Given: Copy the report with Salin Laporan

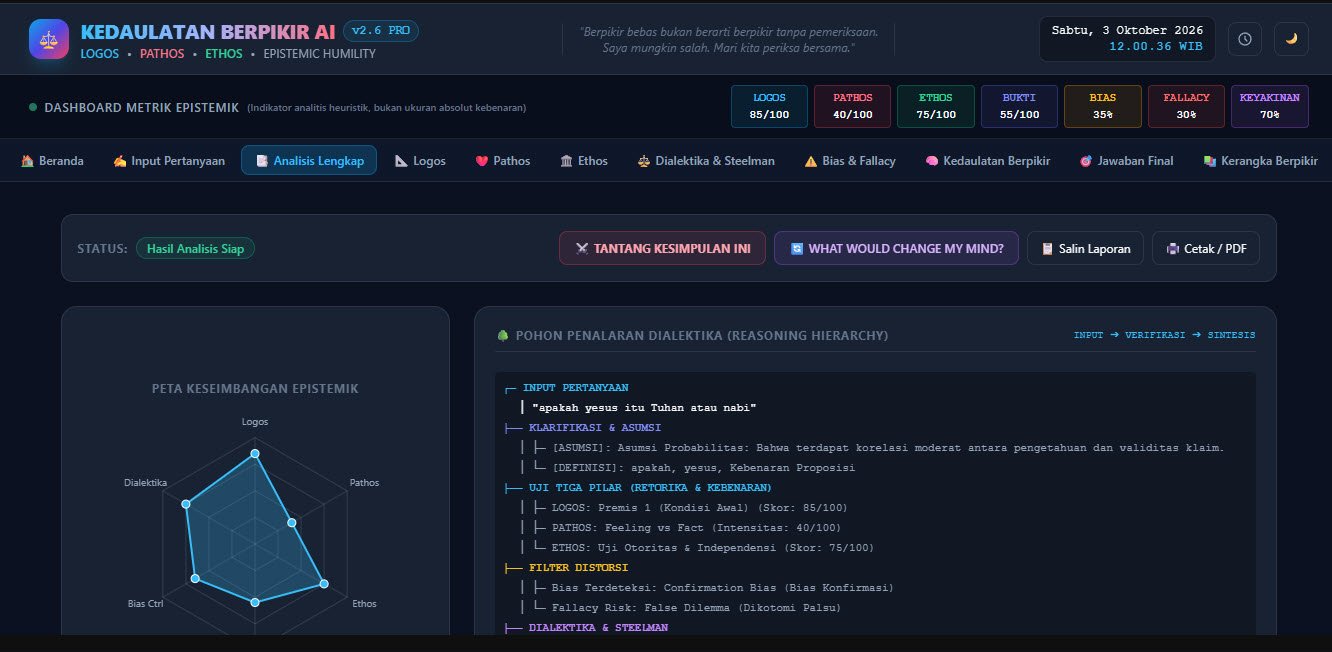Looking at the screenshot, I should tap(1086, 248).
